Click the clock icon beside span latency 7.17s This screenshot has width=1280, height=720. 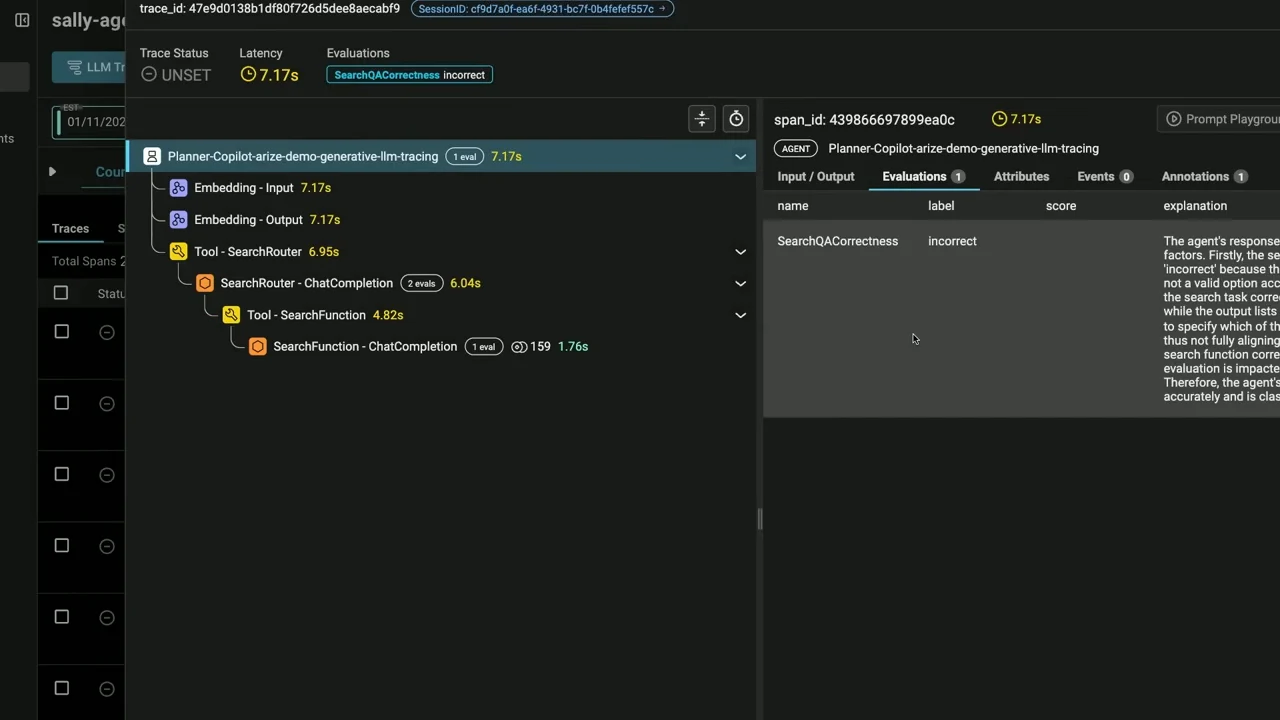[999, 119]
